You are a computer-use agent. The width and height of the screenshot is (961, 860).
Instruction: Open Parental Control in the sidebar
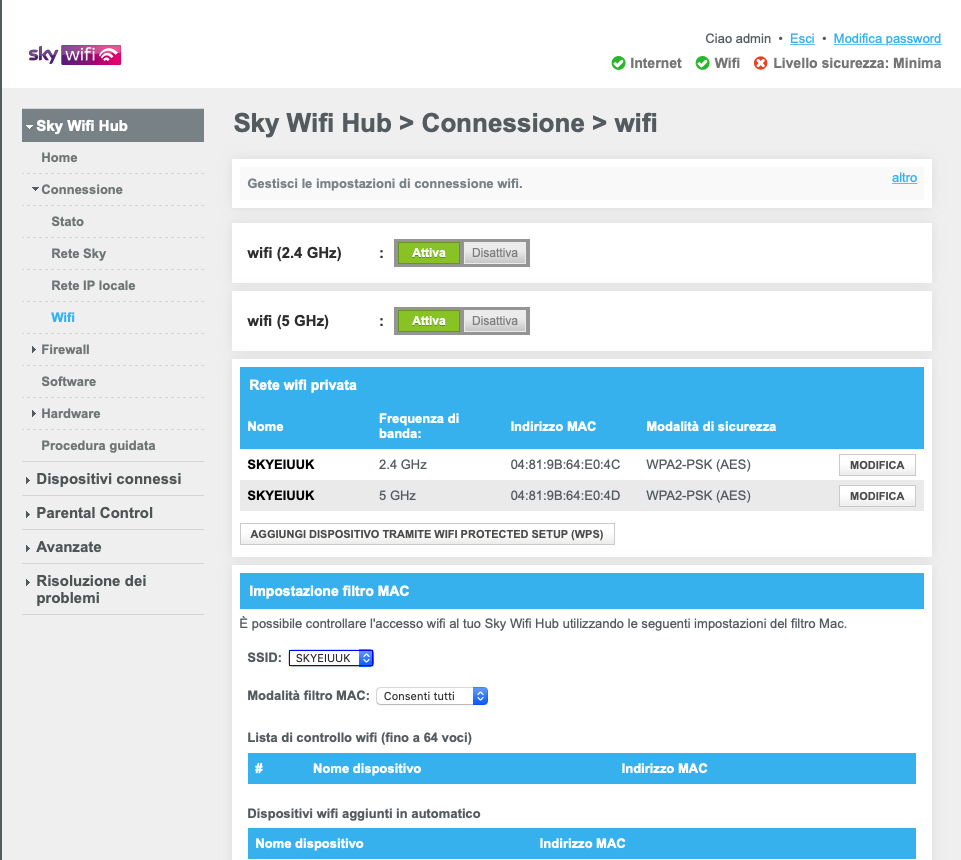point(94,513)
